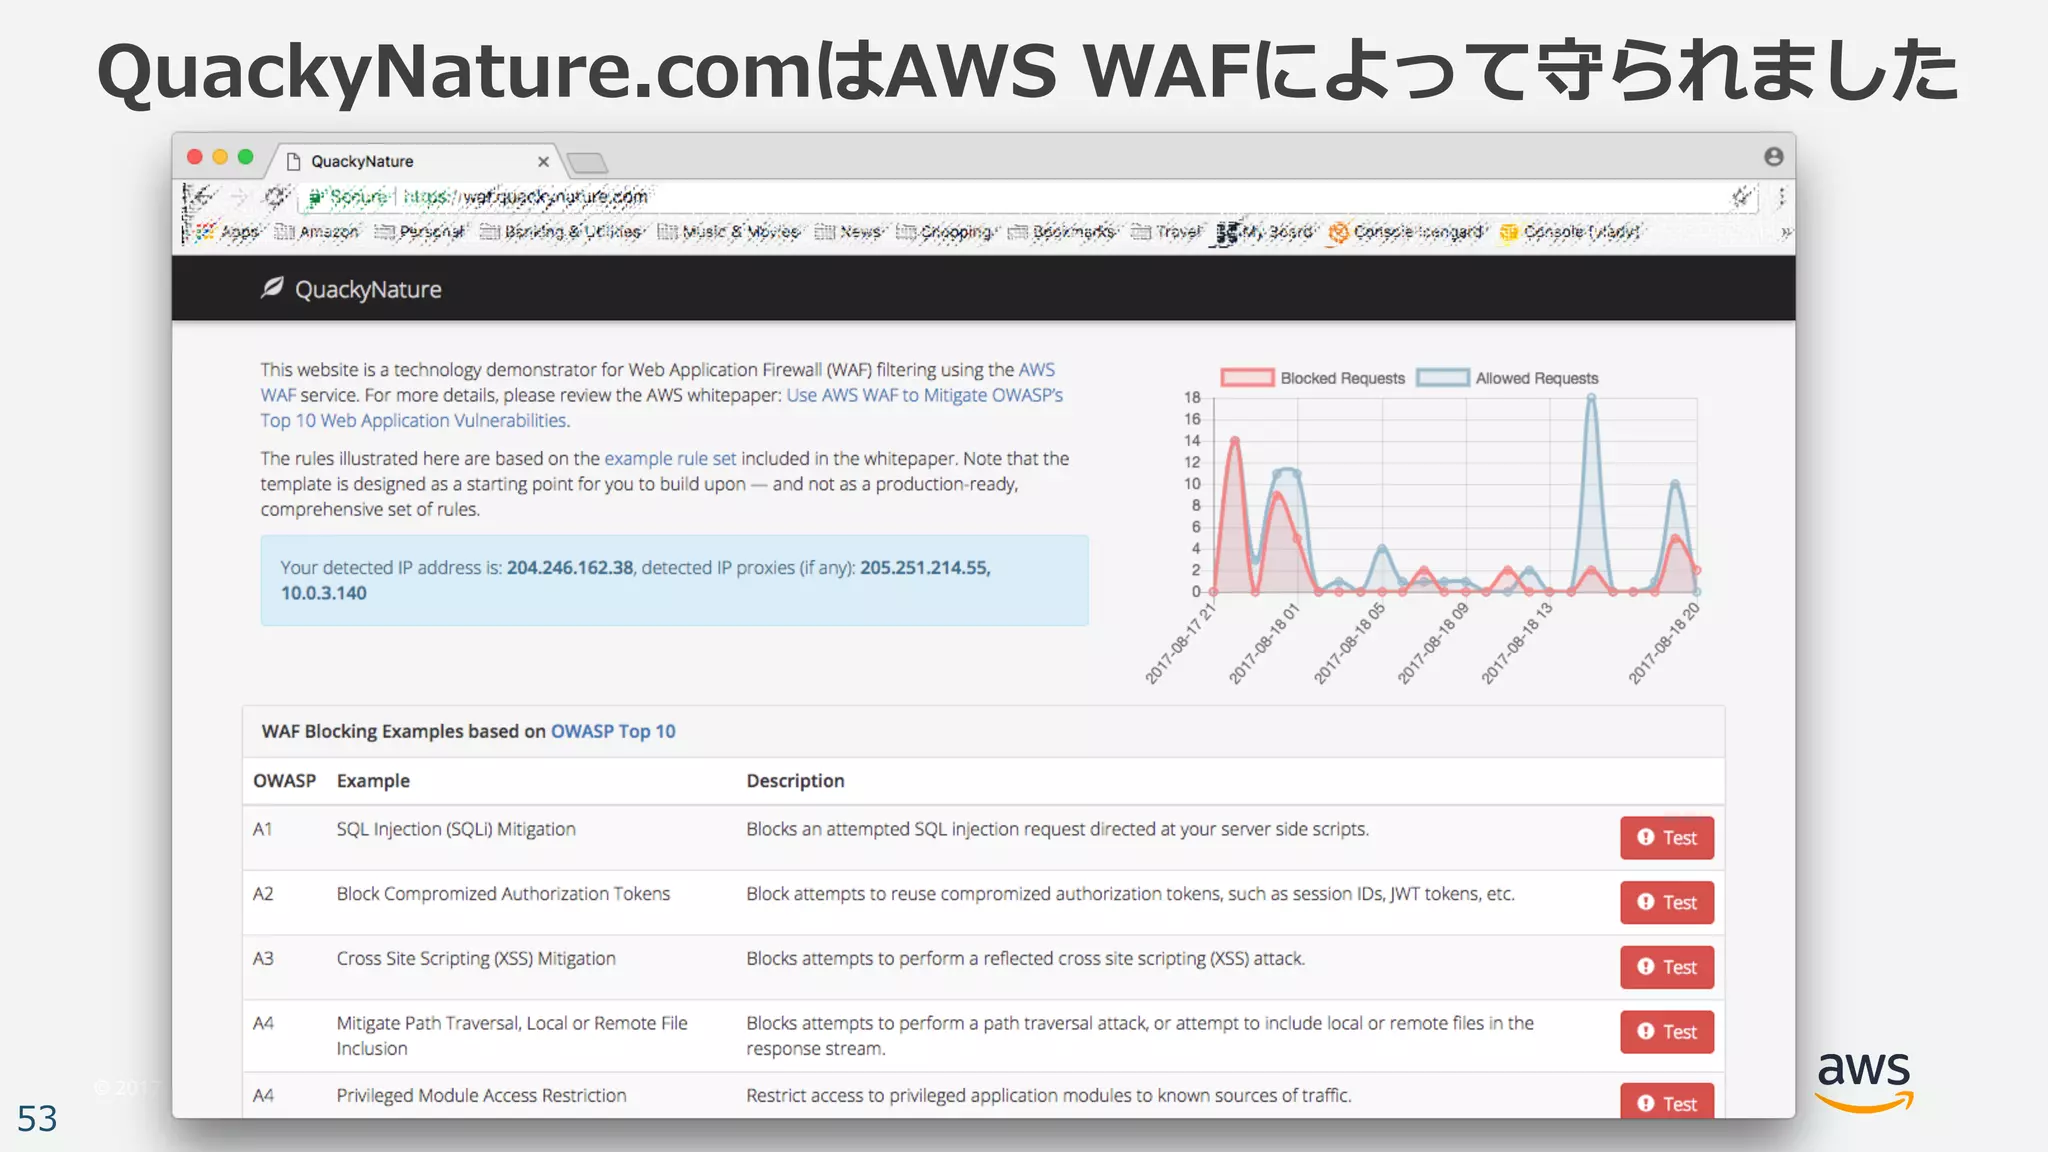The image size is (2048, 1152).
Task: Click the proxy IP 205.251.214.55
Action: 925,568
